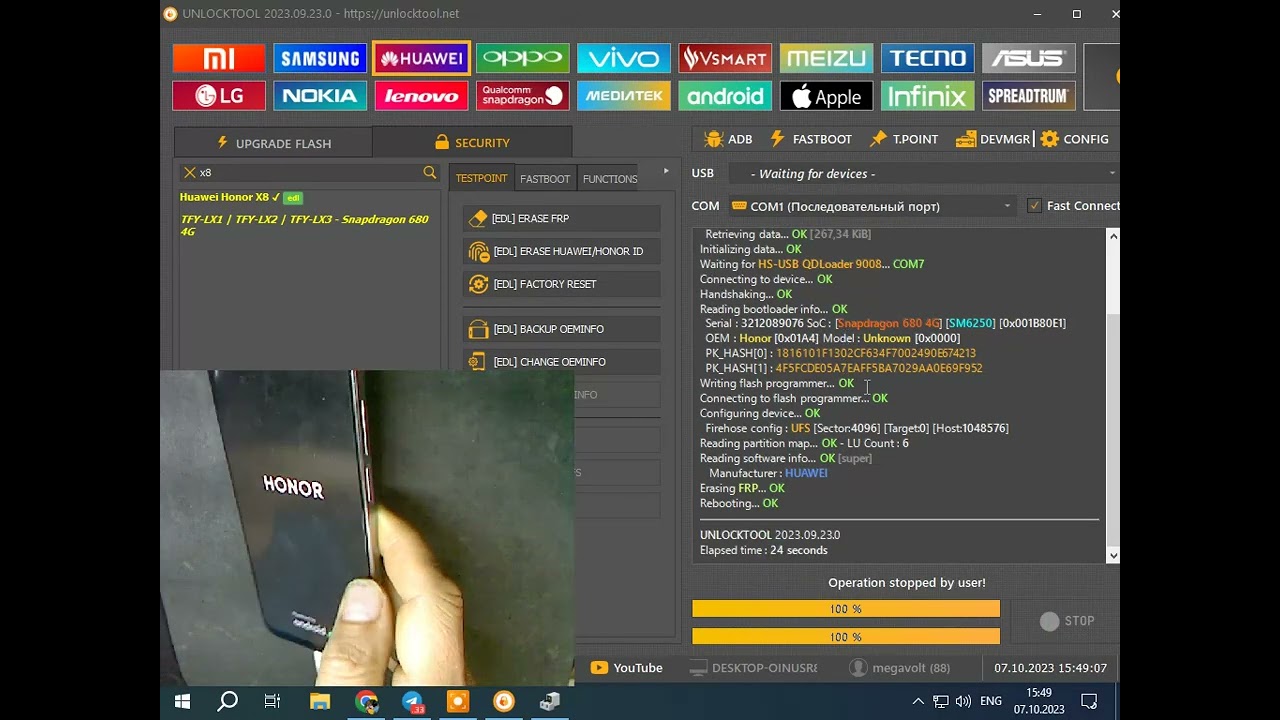Image resolution: width=1280 pixels, height=720 pixels.
Task: Open the TESTPOINT tab
Action: pyautogui.click(x=481, y=178)
